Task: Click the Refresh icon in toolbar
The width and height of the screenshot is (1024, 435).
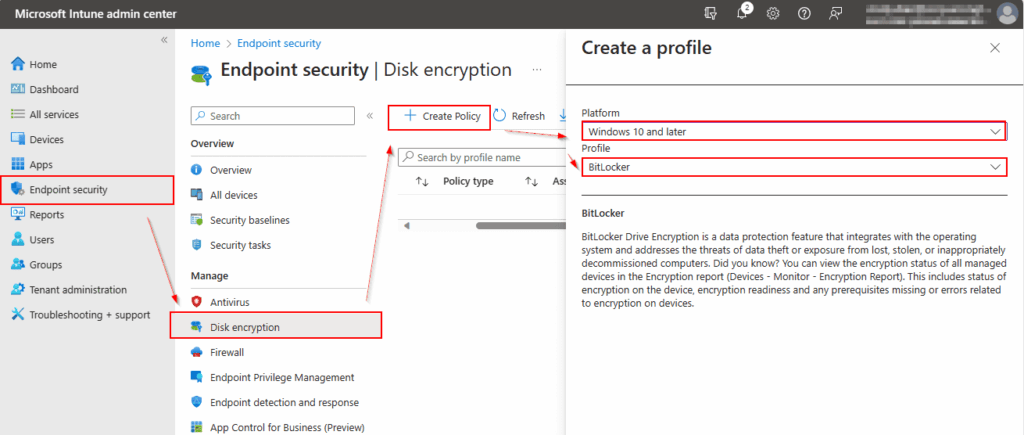Action: [500, 116]
